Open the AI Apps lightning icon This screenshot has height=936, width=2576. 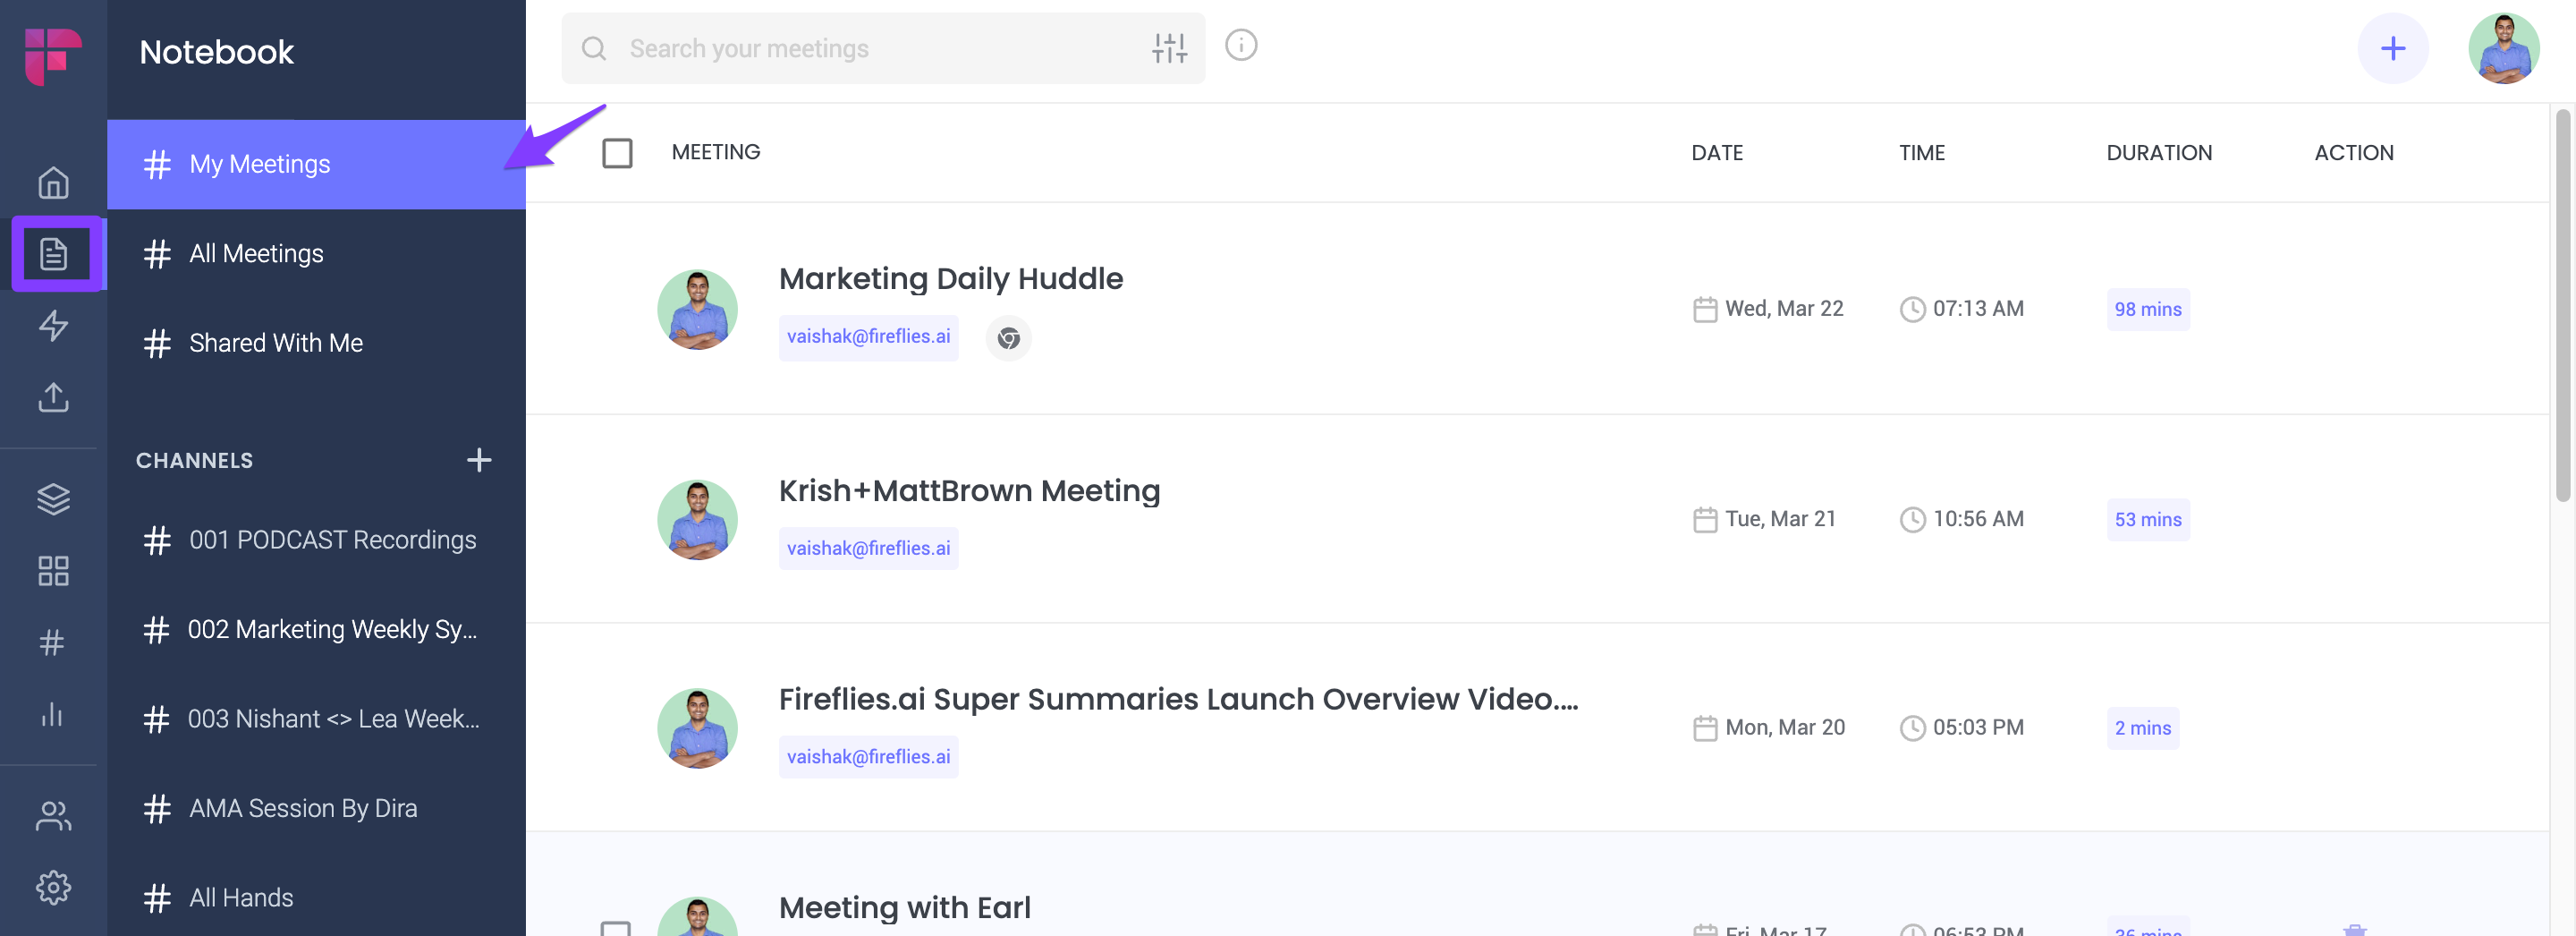pyautogui.click(x=52, y=326)
